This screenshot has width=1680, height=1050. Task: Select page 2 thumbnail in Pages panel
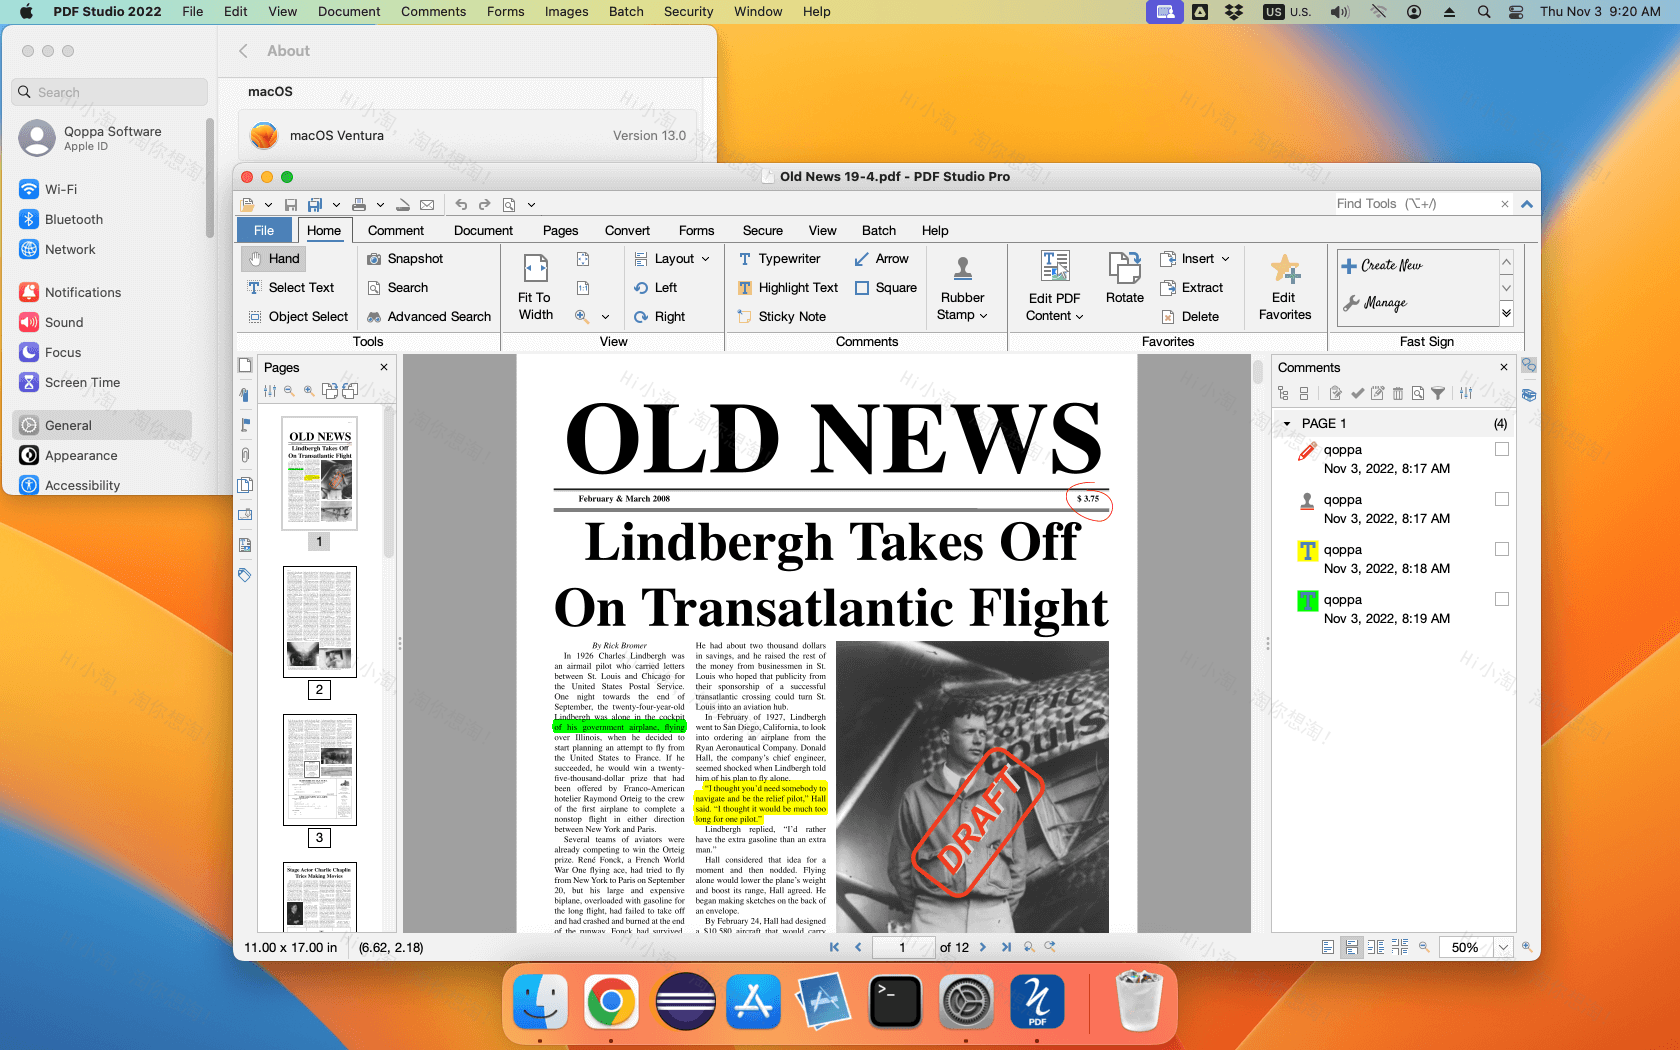(x=319, y=622)
